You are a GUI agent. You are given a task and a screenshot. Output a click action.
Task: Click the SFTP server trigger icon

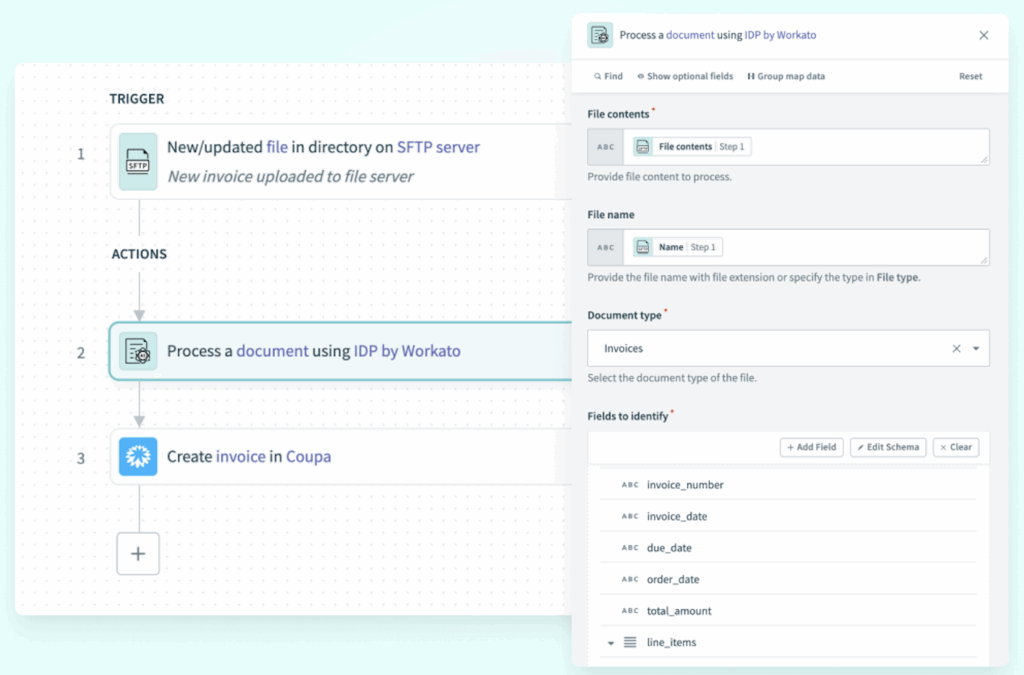[138, 161]
